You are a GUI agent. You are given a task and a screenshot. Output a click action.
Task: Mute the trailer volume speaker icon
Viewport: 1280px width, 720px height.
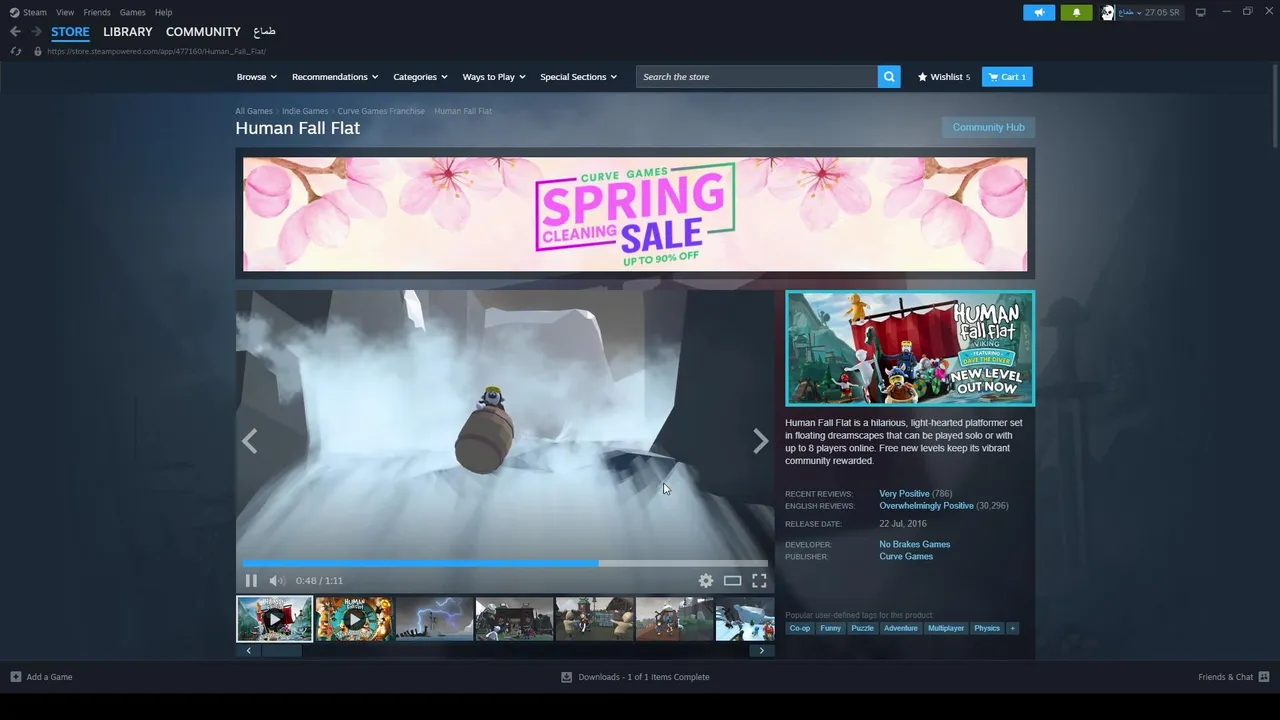tap(277, 580)
